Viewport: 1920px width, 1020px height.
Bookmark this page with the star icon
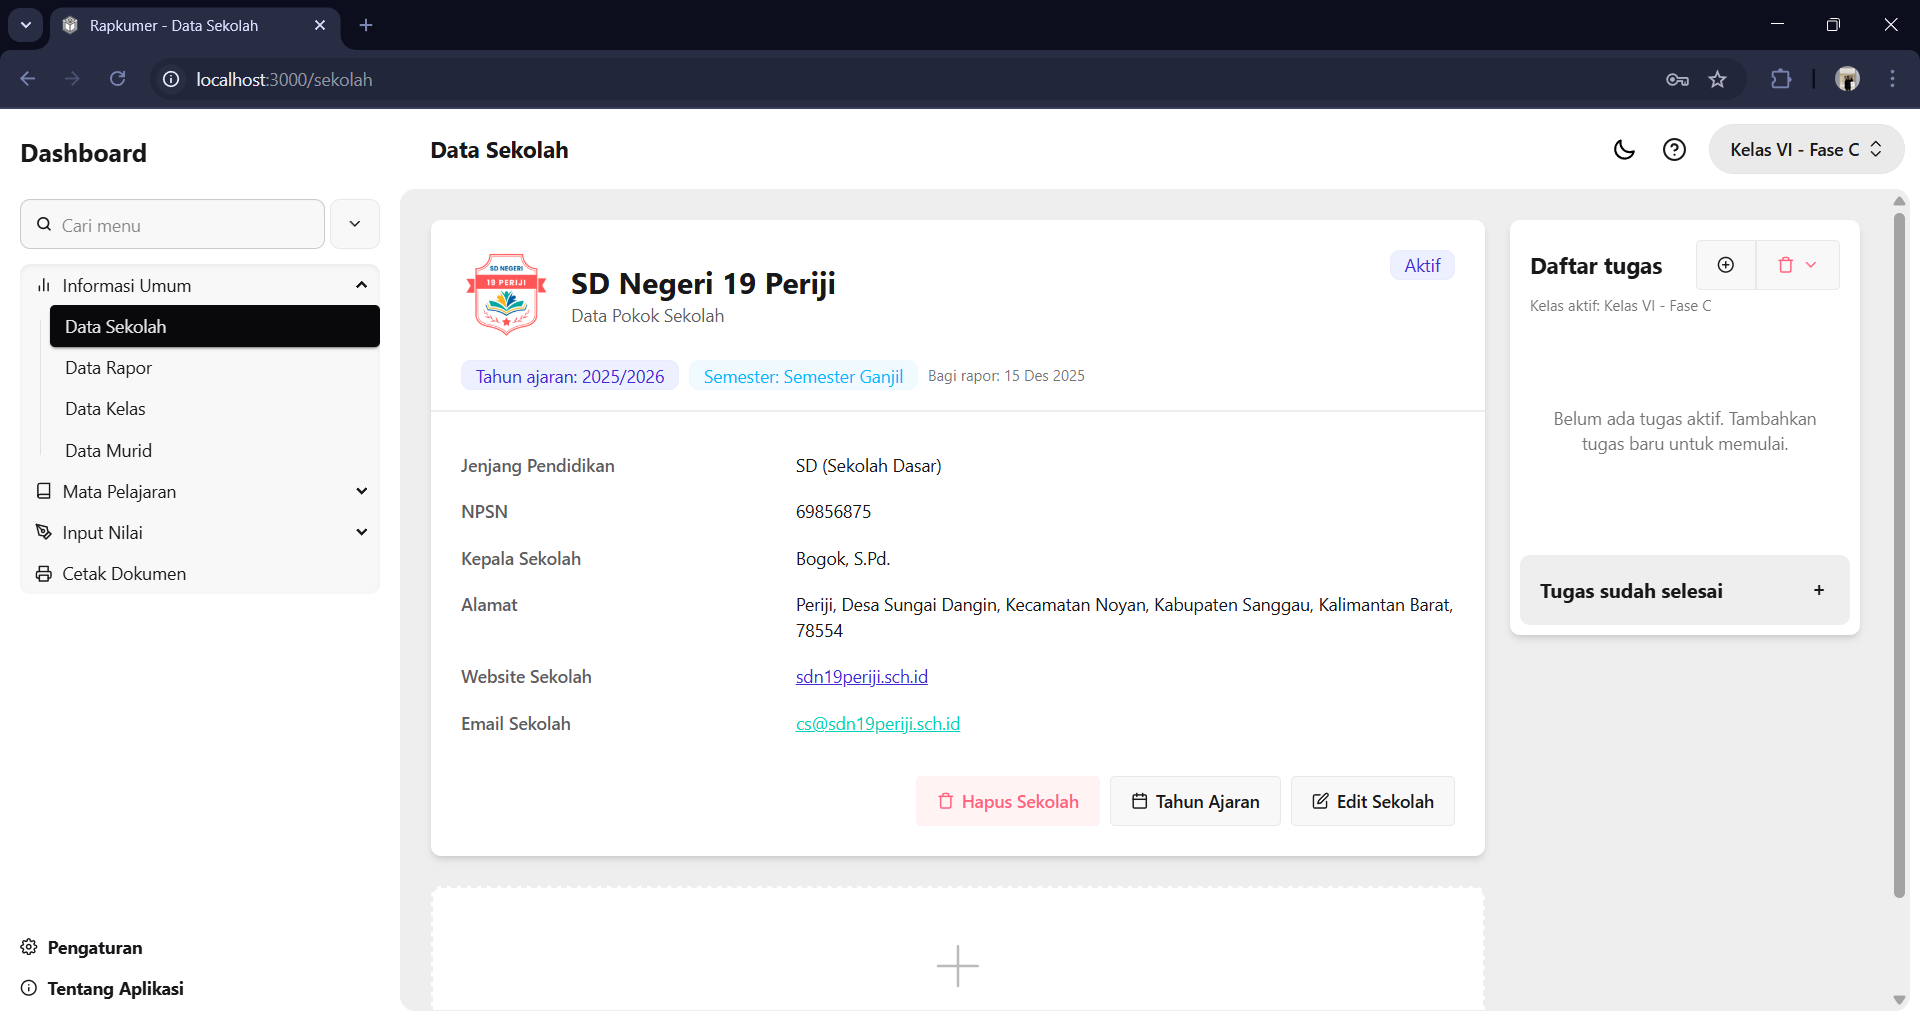point(1717,80)
